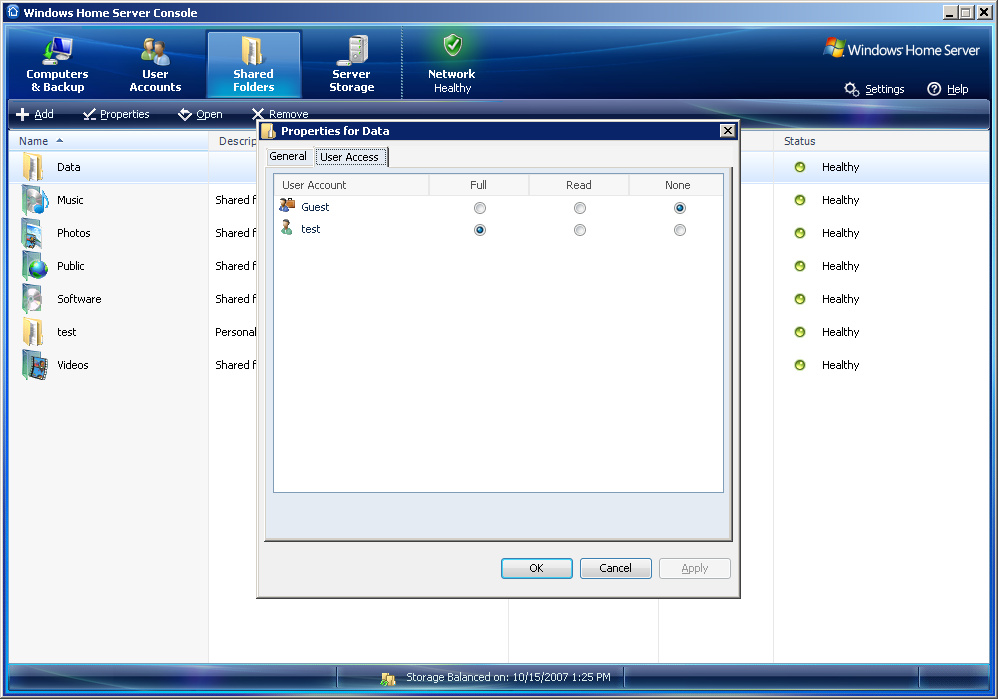Click the Storage Balanced status text

(508, 677)
